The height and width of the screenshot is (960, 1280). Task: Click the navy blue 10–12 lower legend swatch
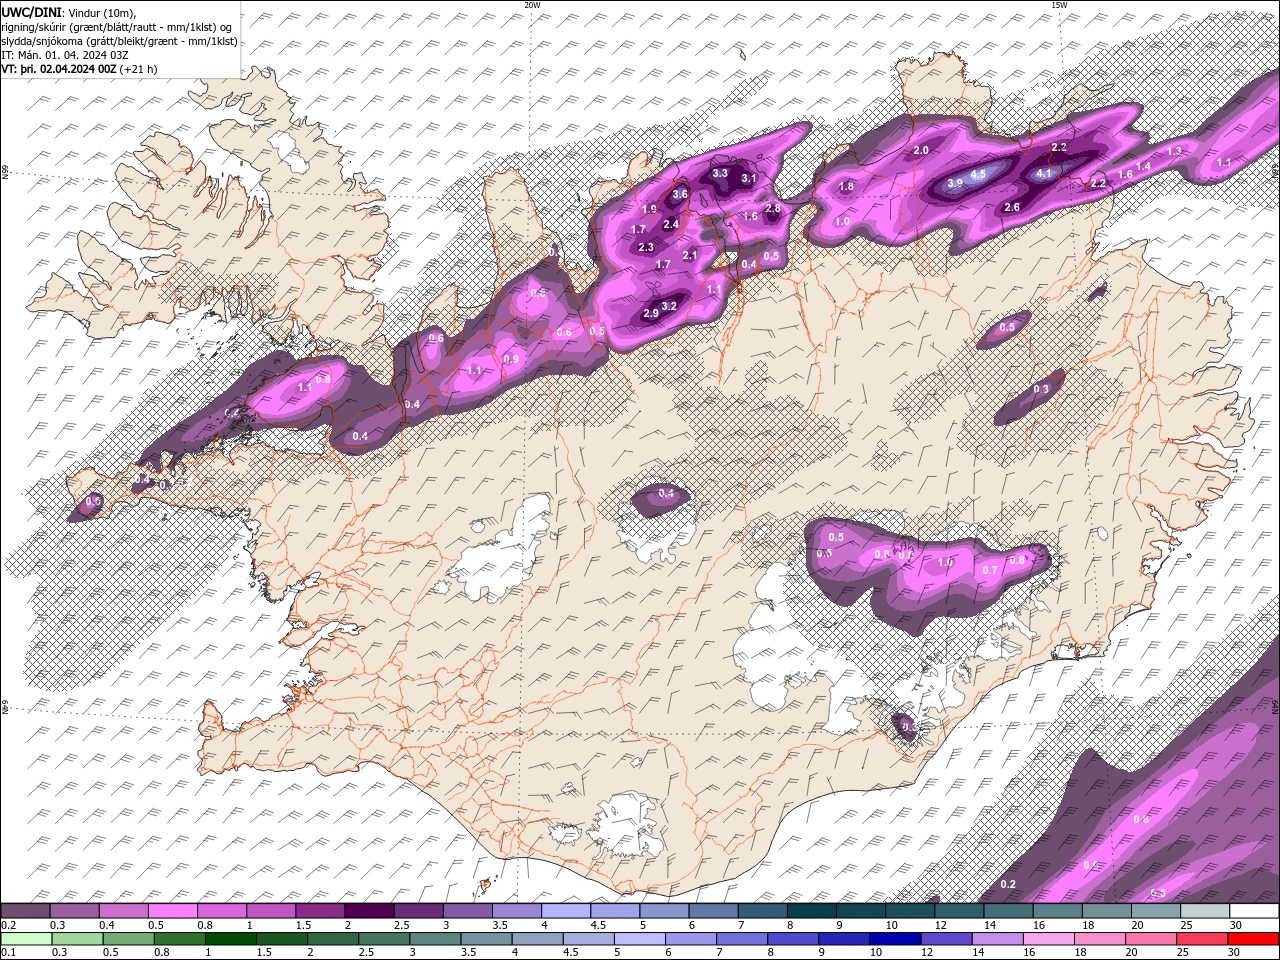[893, 939]
